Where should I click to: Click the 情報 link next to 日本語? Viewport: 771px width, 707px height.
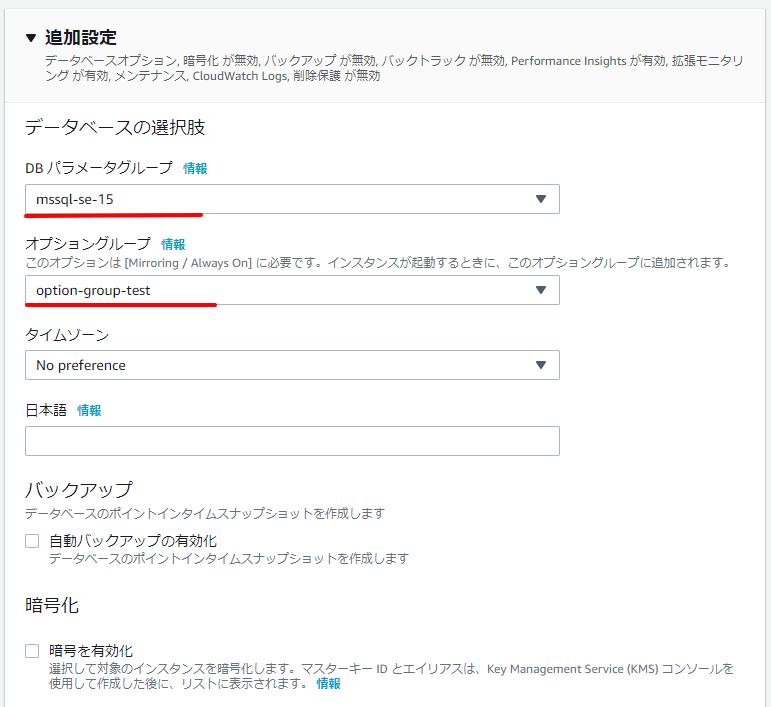tap(89, 410)
